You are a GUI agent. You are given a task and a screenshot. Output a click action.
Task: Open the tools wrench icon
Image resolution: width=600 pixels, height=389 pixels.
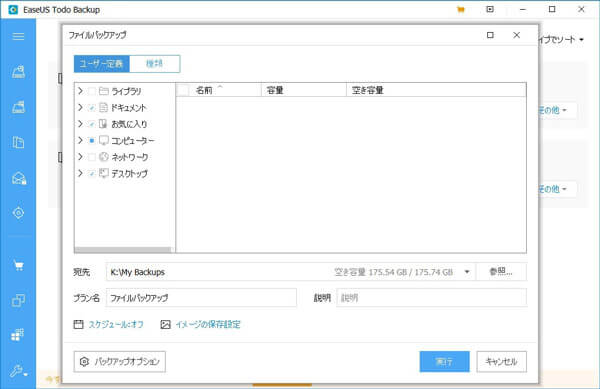coord(18,371)
